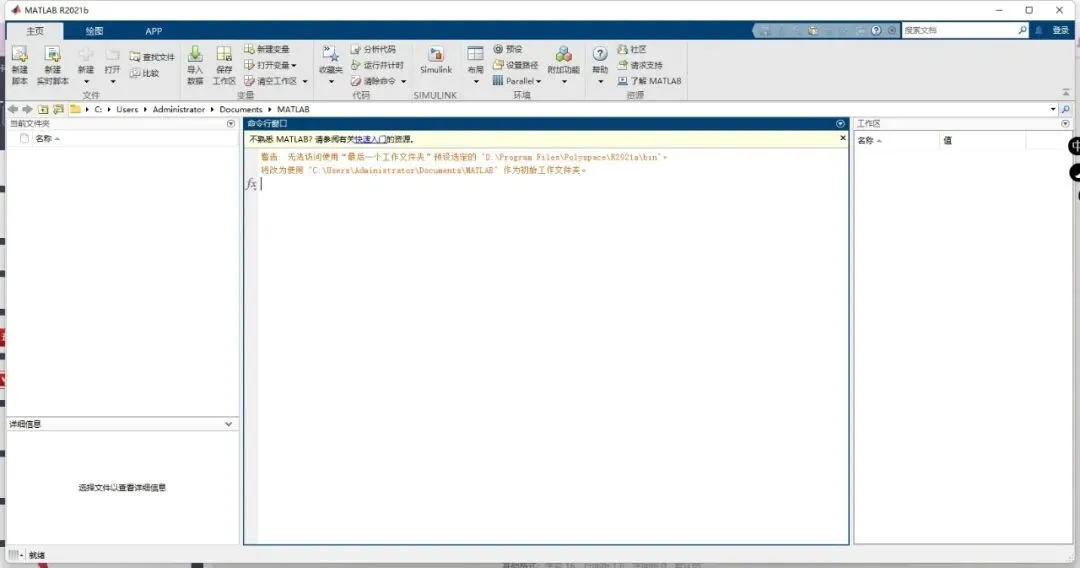The width and height of the screenshot is (1080, 568).
Task: Open the 工作区 panel actions menu
Action: [1066, 124]
